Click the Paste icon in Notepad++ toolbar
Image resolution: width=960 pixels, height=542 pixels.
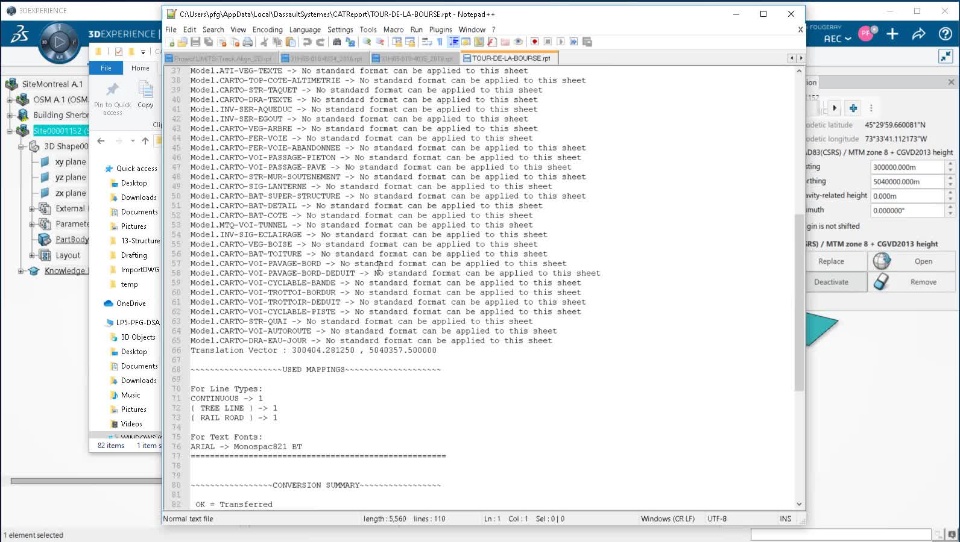click(291, 42)
